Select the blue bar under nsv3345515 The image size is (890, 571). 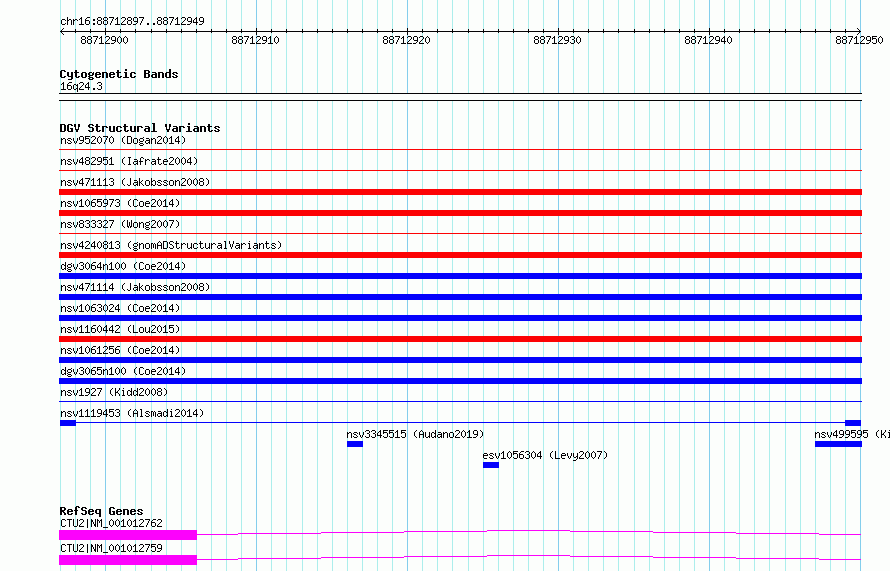point(355,444)
